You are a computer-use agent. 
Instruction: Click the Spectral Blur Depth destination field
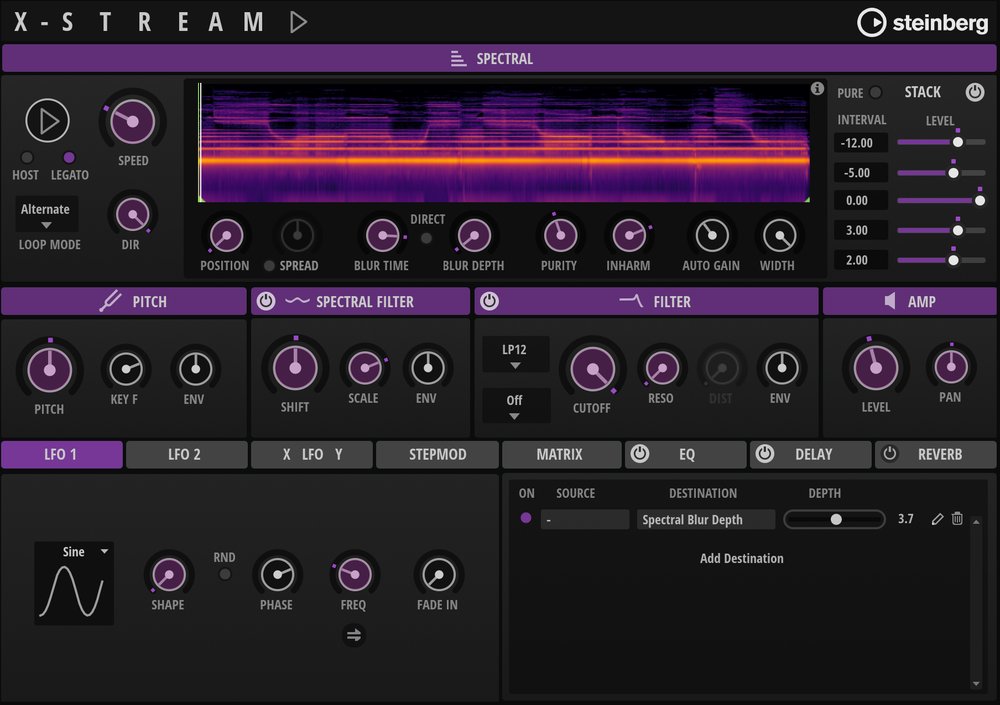click(705, 520)
